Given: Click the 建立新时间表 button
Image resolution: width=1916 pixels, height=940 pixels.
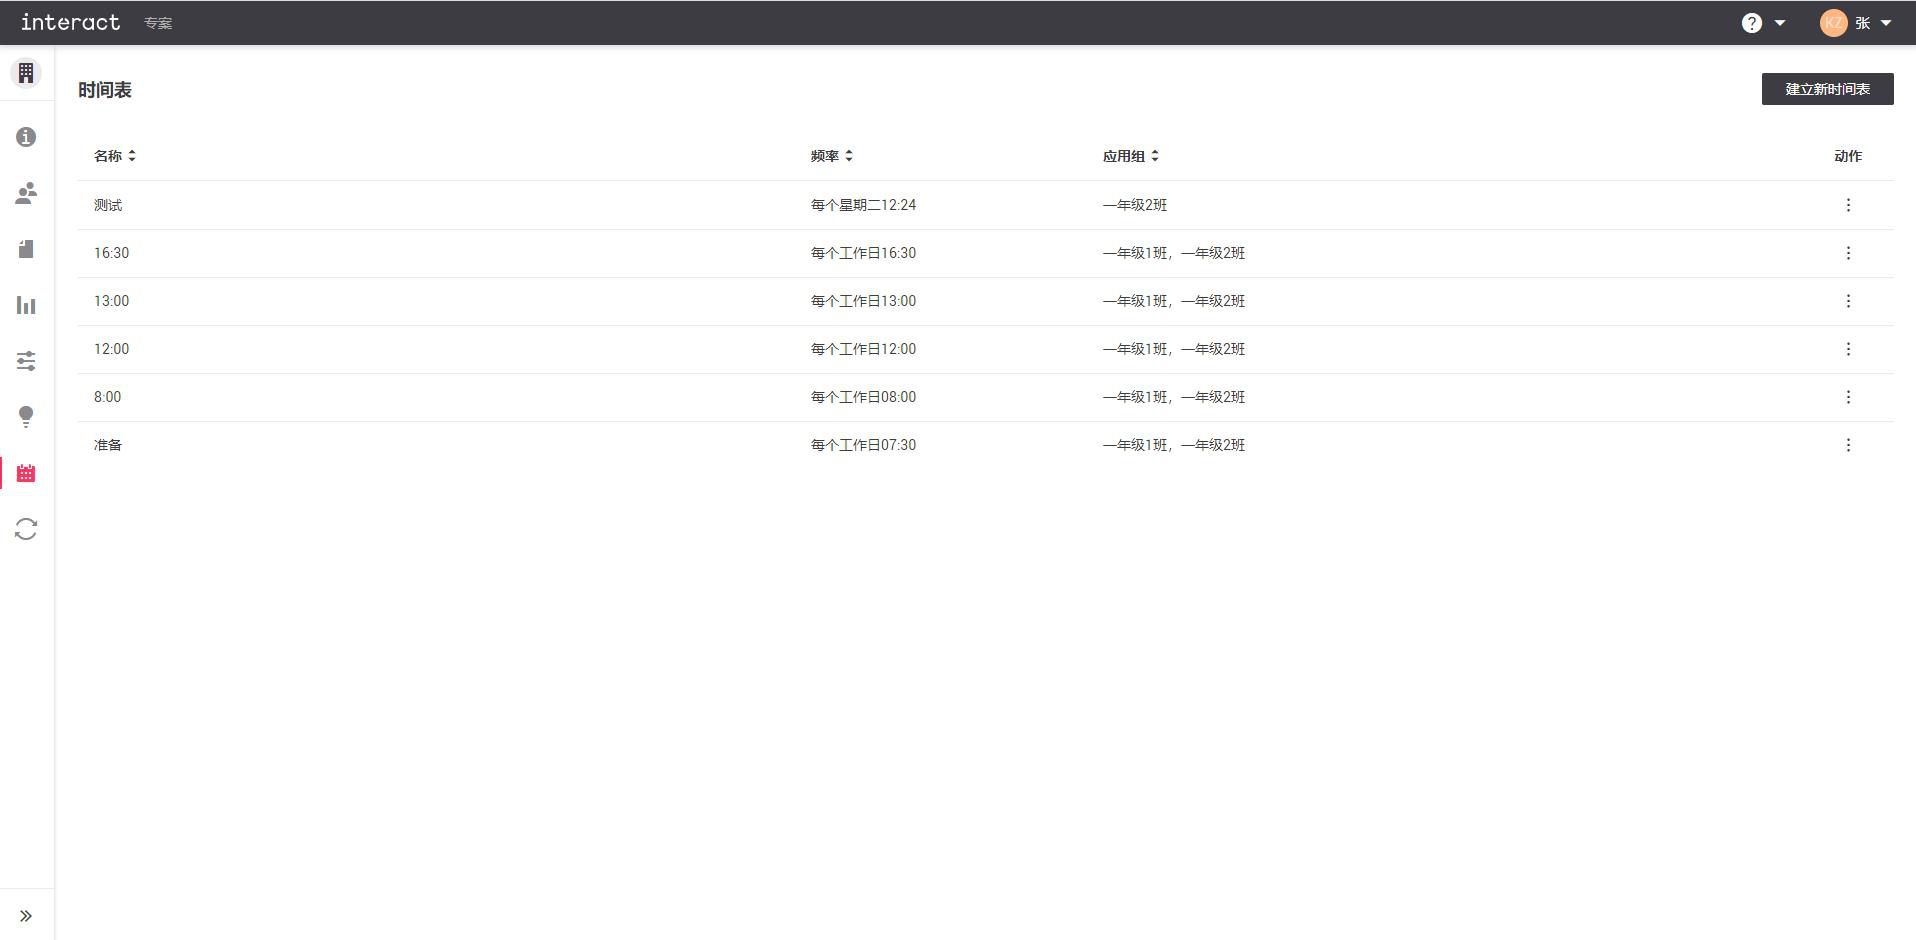Looking at the screenshot, I should coord(1827,89).
